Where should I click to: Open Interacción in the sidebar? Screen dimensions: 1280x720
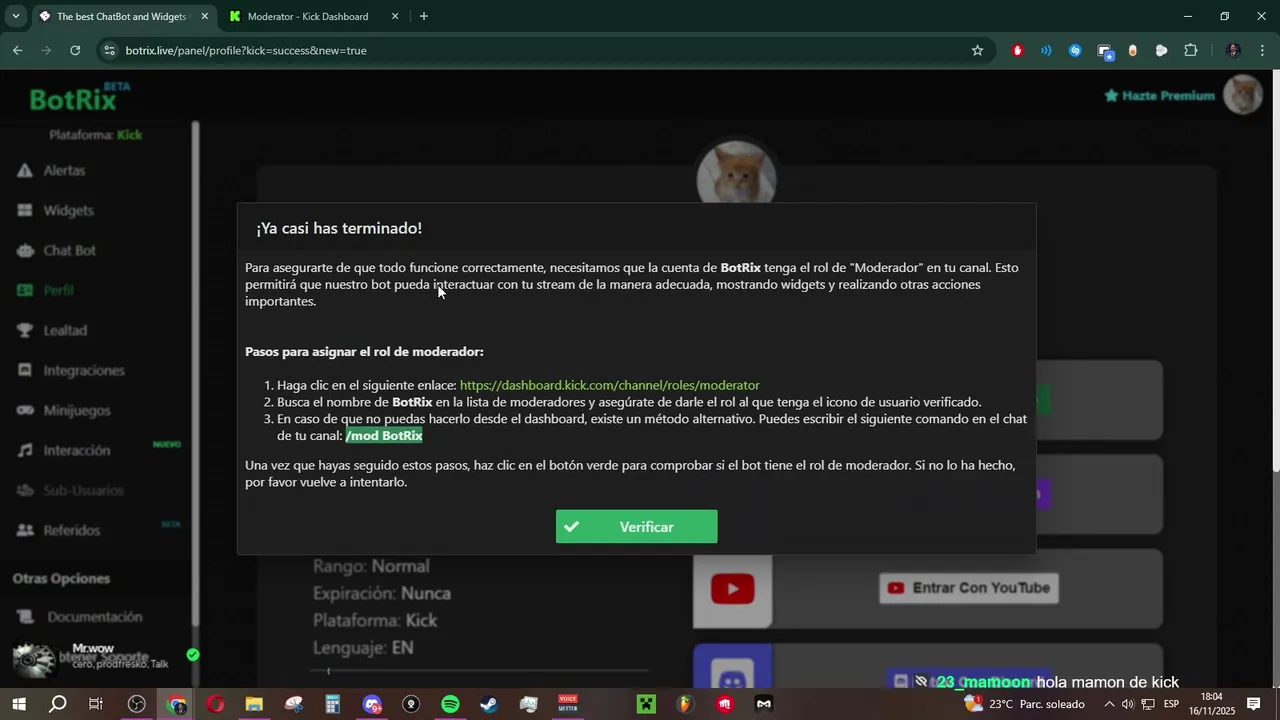[77, 451]
